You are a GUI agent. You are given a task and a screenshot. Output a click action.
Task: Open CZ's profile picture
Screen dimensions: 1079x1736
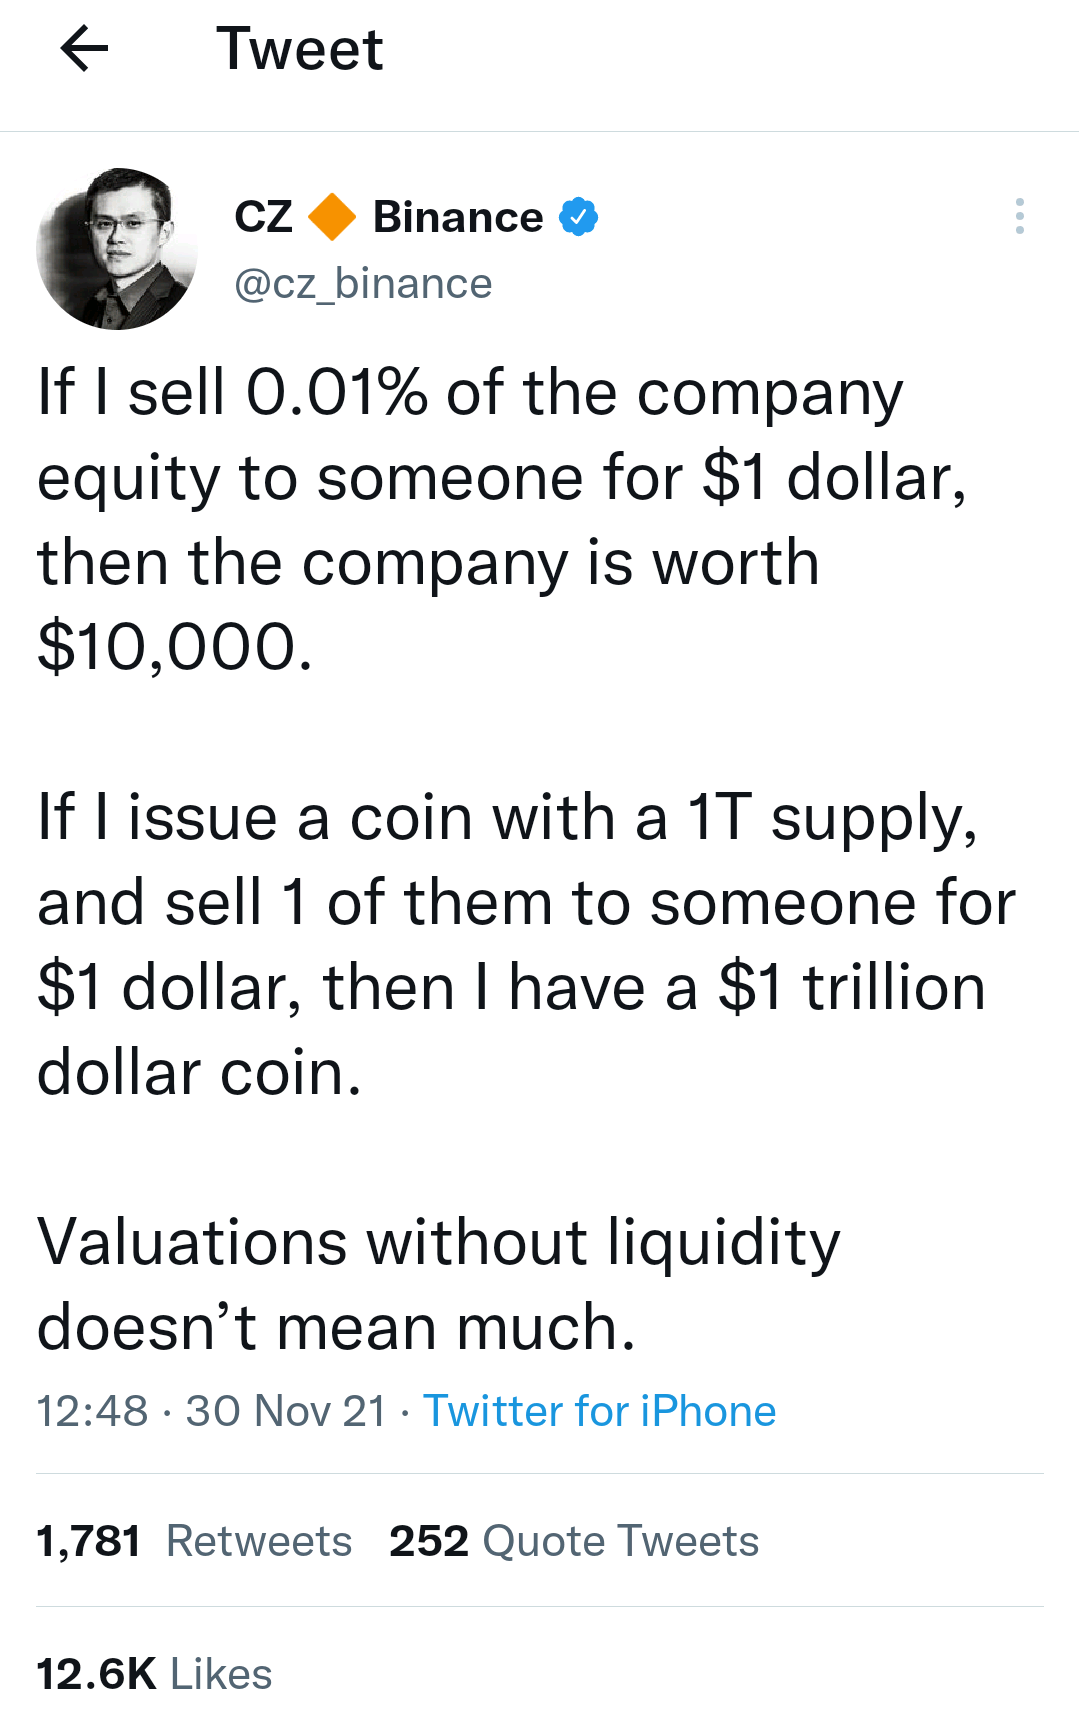click(120, 250)
